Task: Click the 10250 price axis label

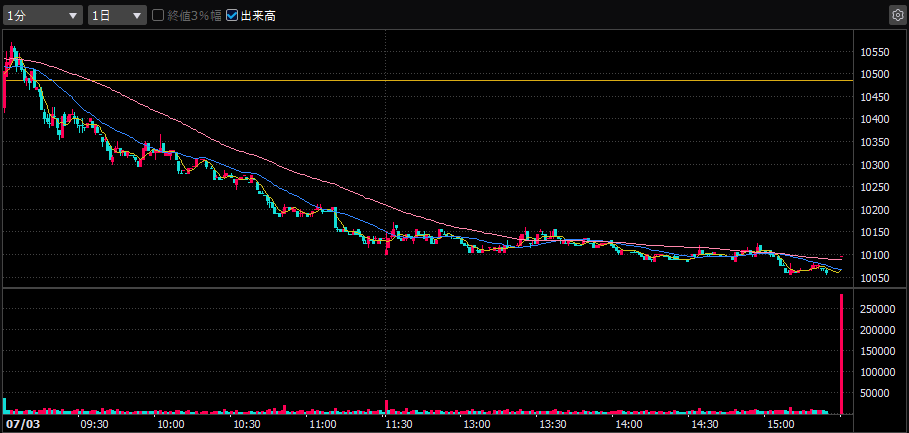Action: [874, 187]
